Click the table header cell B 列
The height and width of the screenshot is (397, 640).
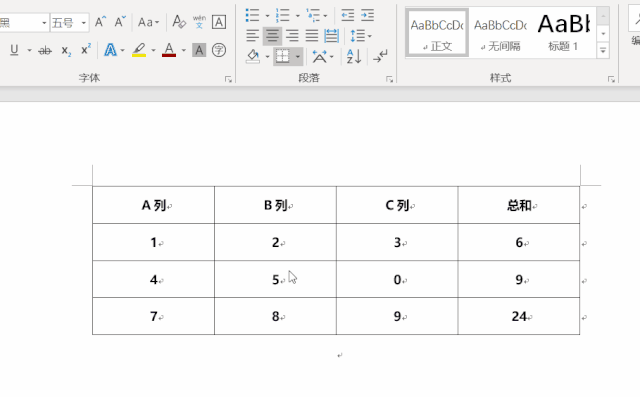[x=276, y=205]
